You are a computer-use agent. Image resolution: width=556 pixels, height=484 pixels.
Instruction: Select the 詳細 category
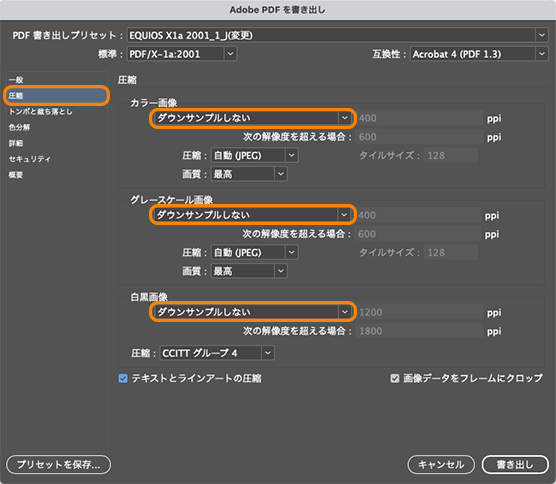[56, 143]
